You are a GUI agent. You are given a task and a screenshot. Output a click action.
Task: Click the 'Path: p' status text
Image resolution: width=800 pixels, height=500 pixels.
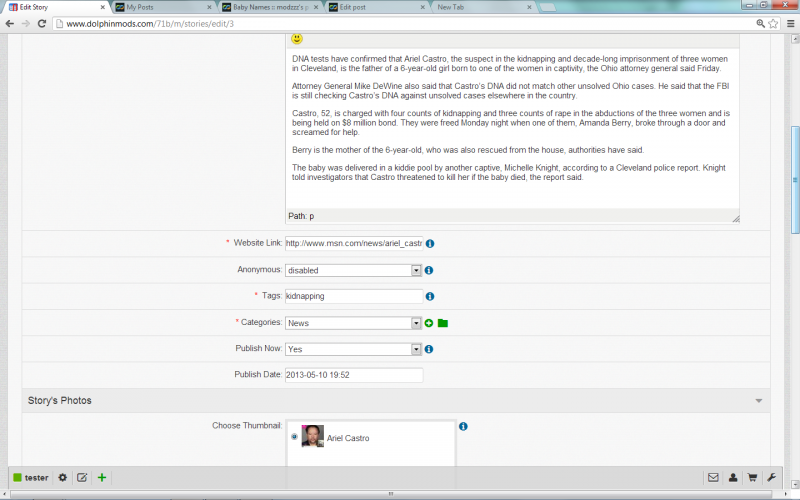[x=301, y=216]
